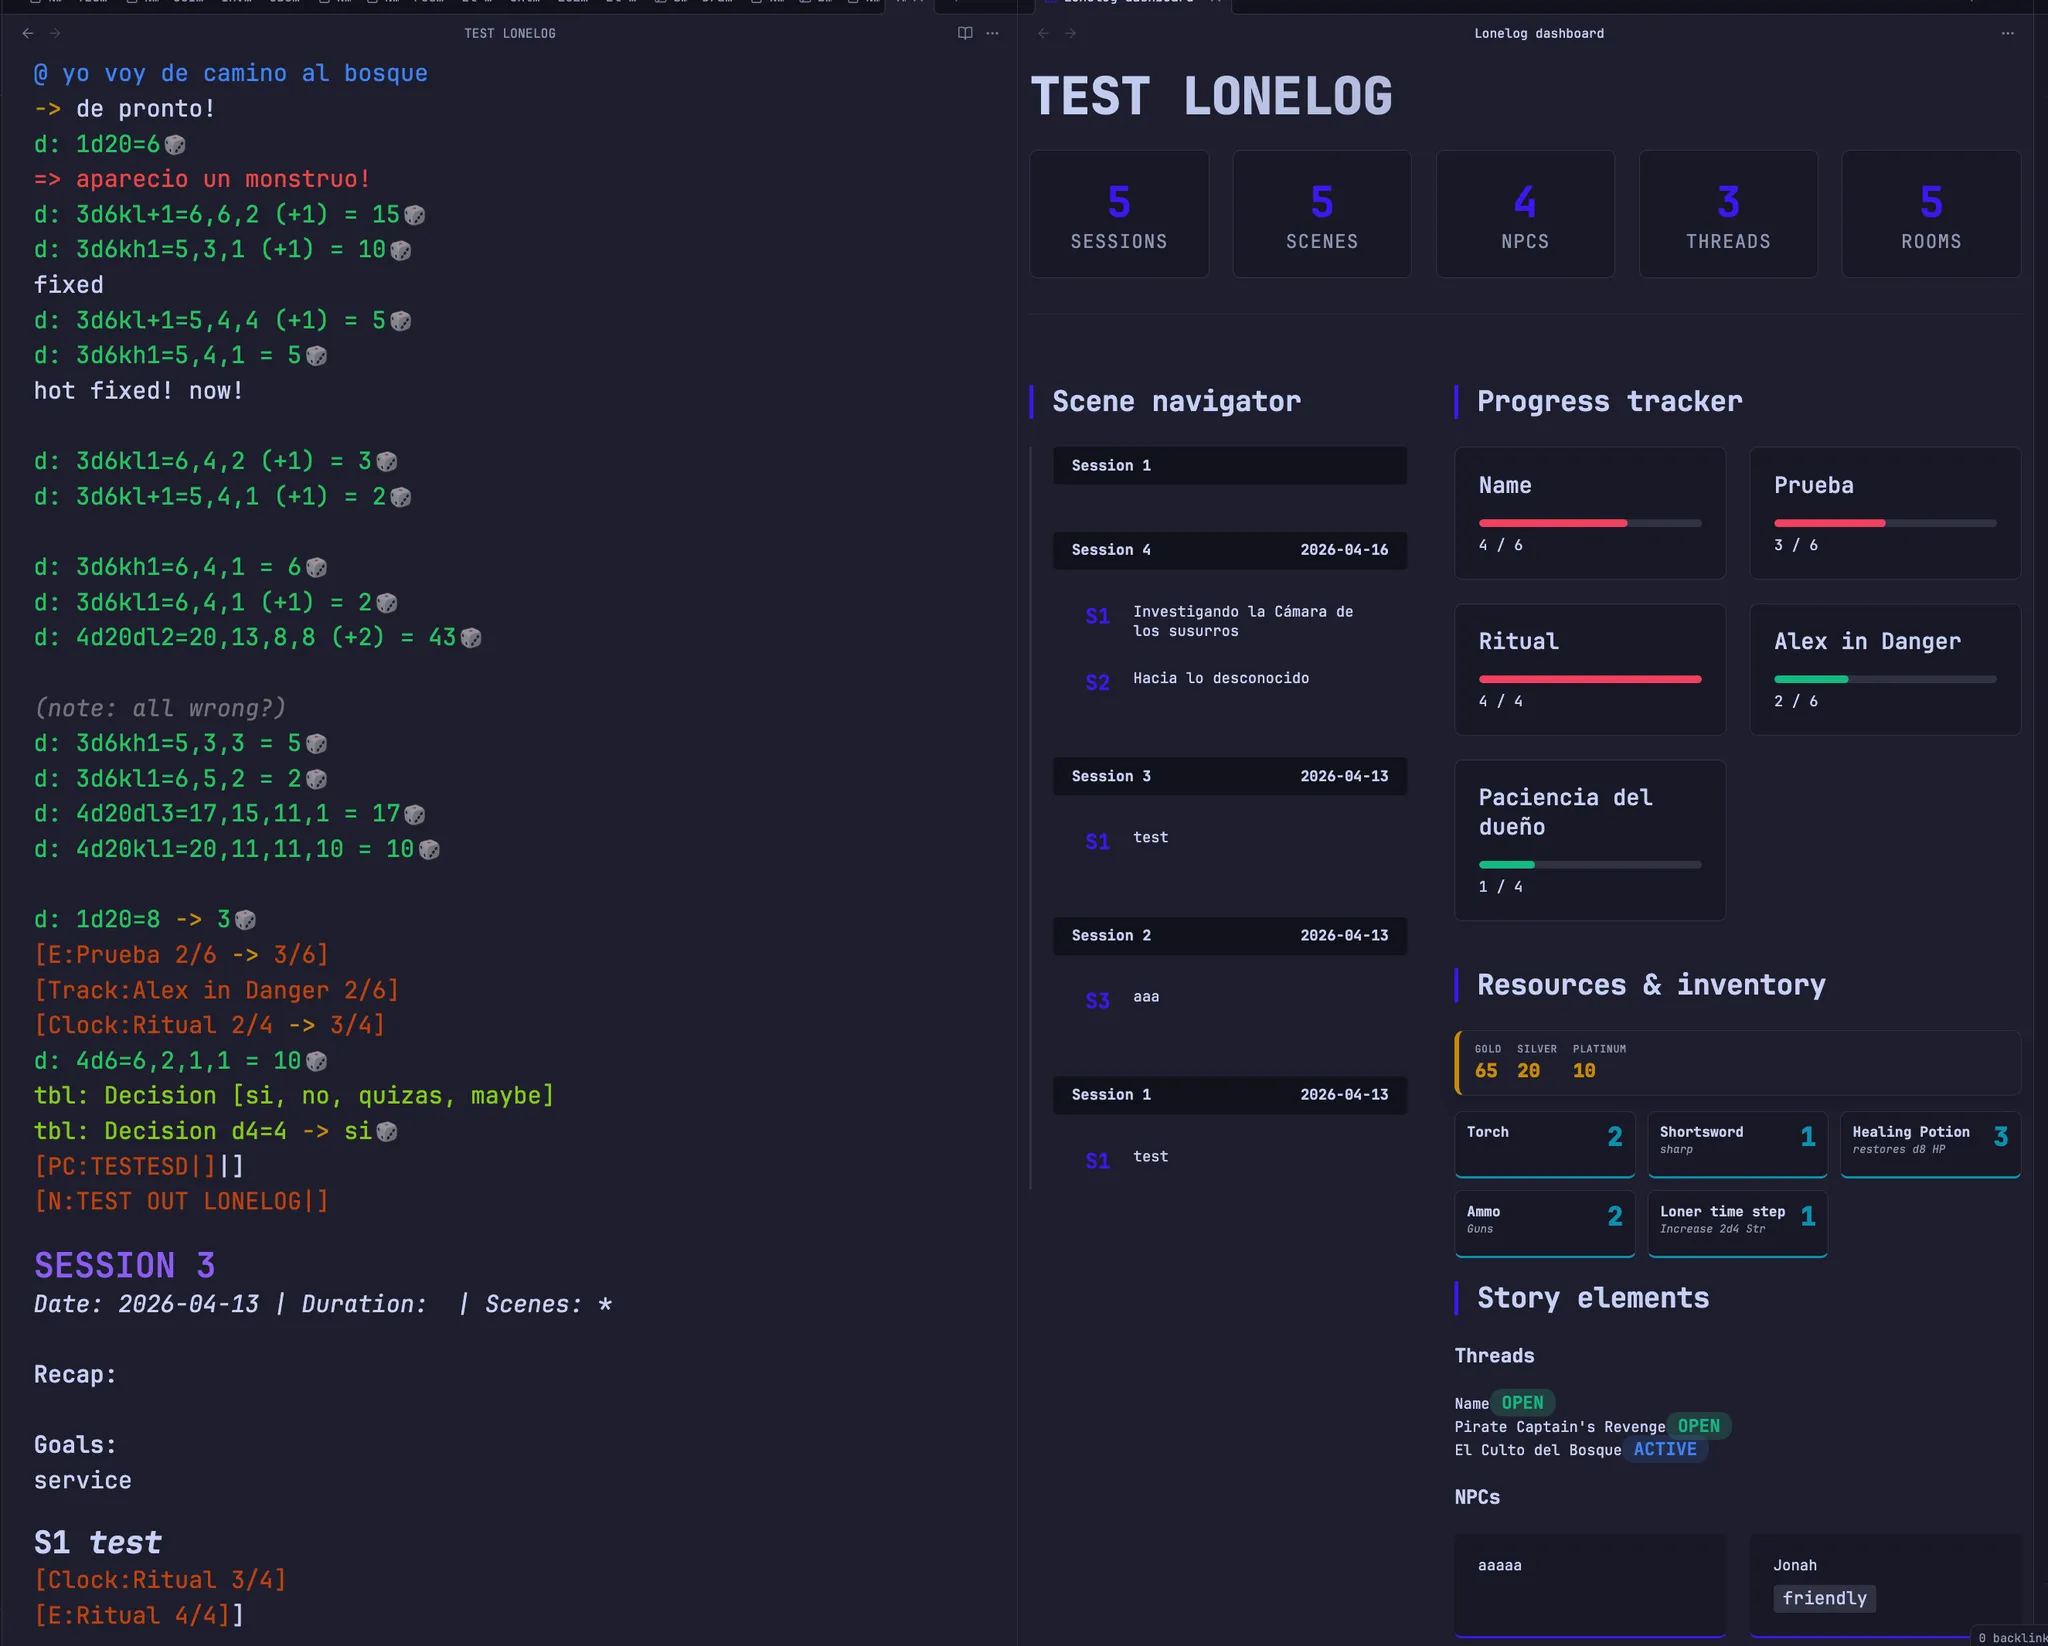
Task: Click the Prueba progress bar 3/6
Action: [1885, 523]
